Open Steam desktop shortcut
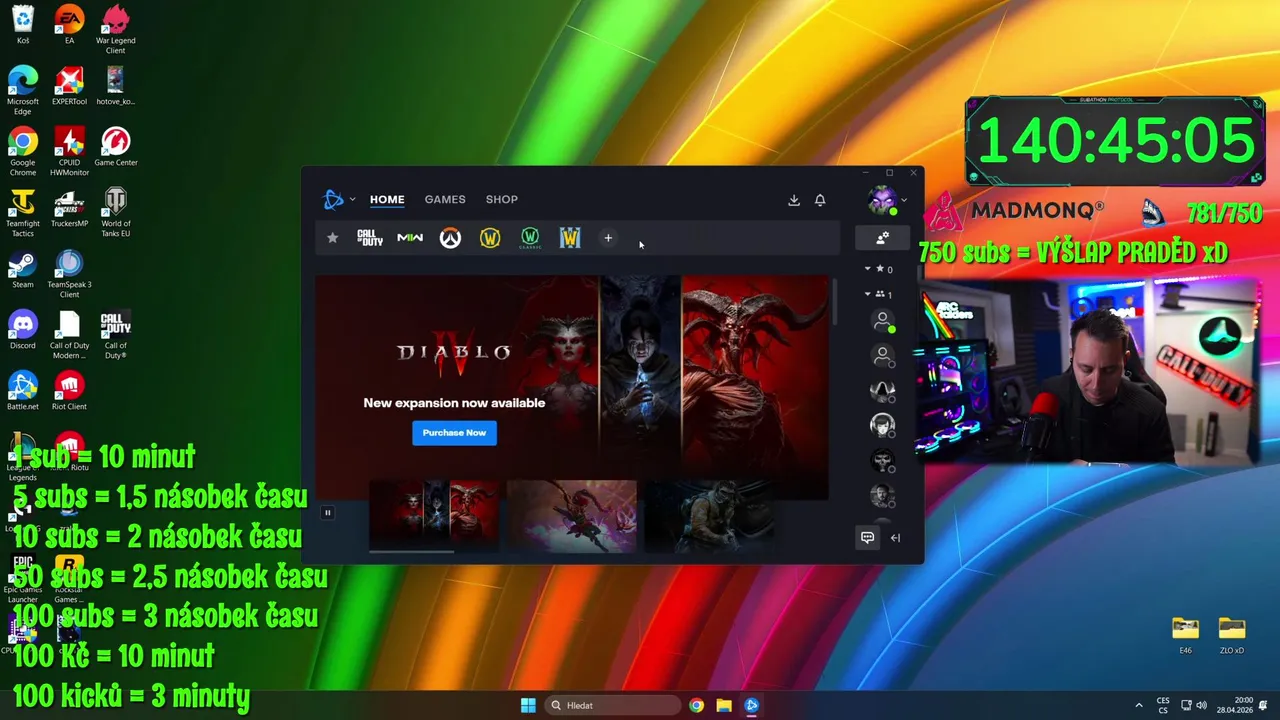The image size is (1280, 720). click(23, 269)
